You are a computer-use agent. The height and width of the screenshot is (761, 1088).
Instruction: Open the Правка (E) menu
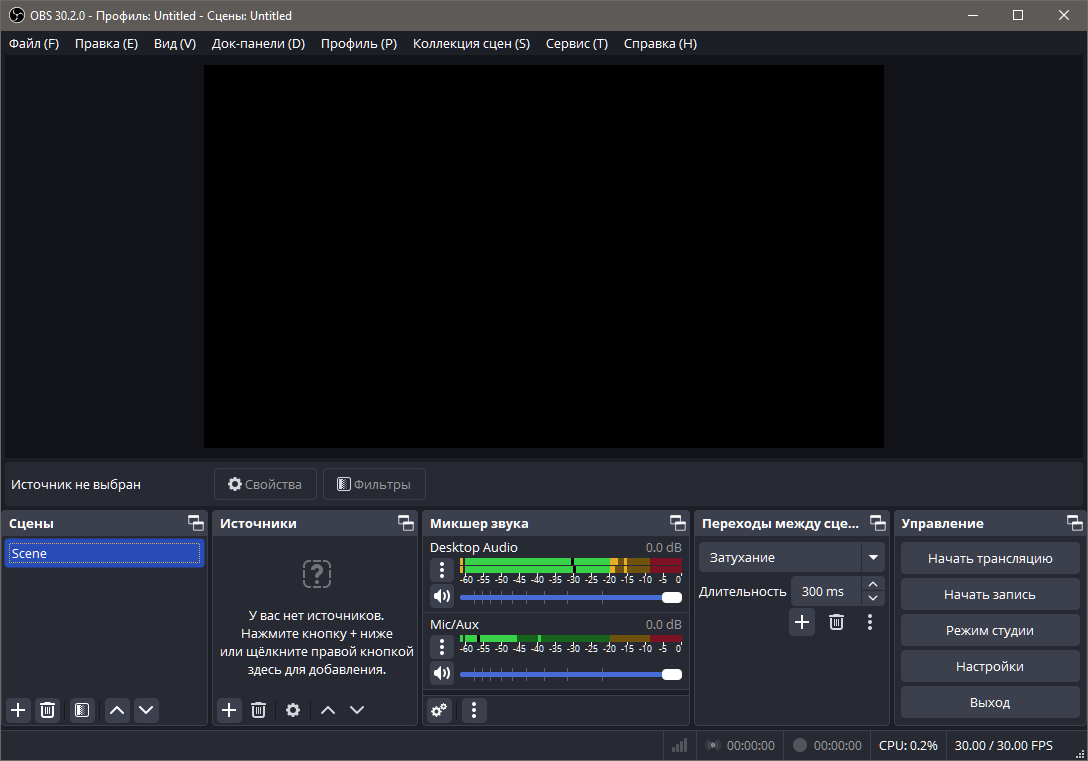(x=106, y=44)
